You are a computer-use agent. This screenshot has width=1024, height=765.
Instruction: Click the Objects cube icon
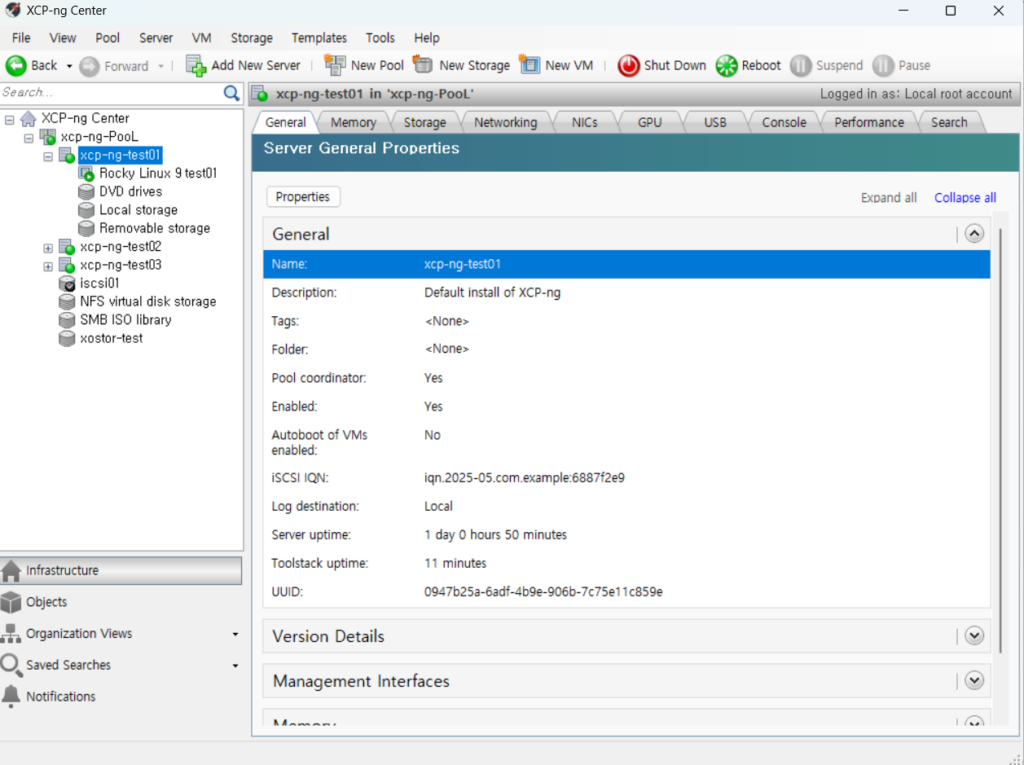tap(11, 602)
